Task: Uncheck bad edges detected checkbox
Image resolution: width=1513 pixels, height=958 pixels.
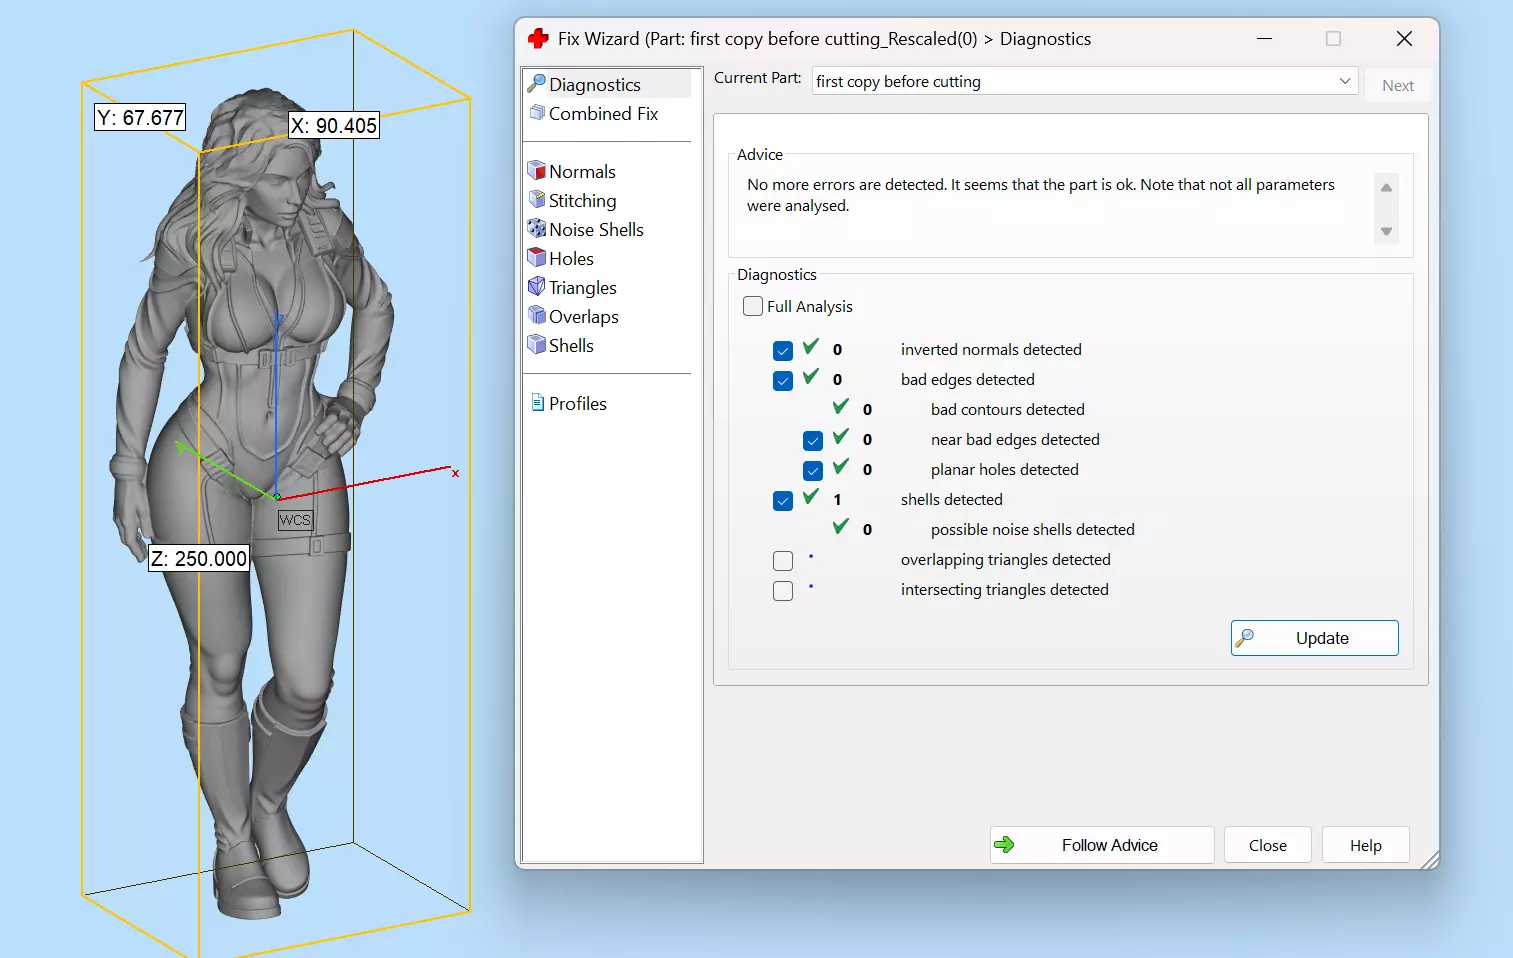Action: 783,380
